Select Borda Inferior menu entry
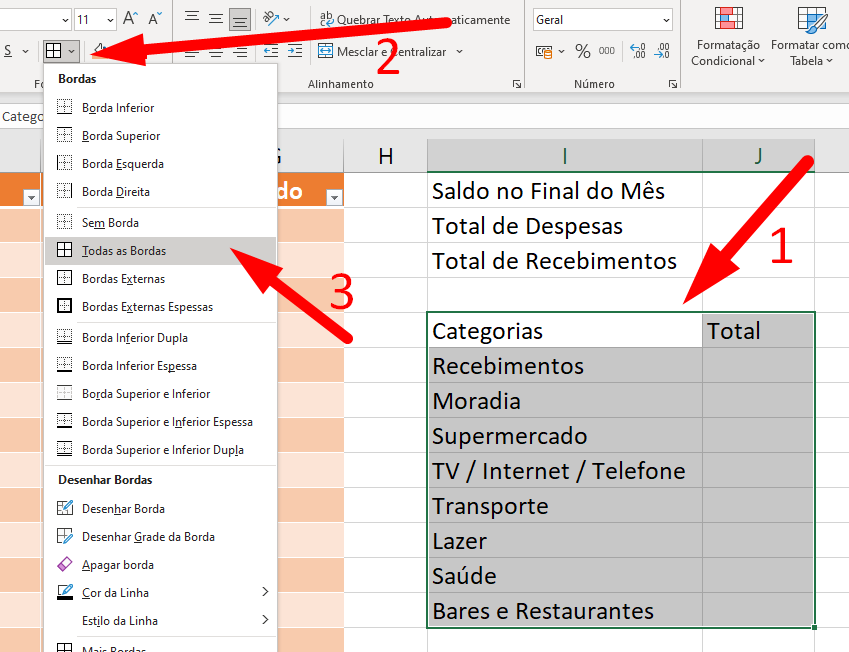The image size is (849, 652). (161, 107)
